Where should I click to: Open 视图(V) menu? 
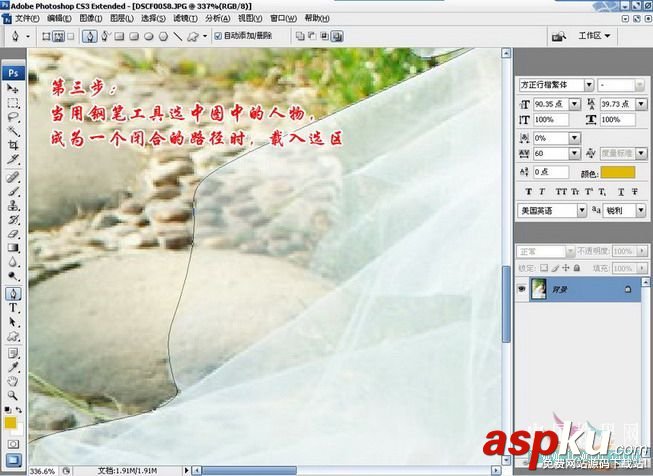click(x=250, y=18)
